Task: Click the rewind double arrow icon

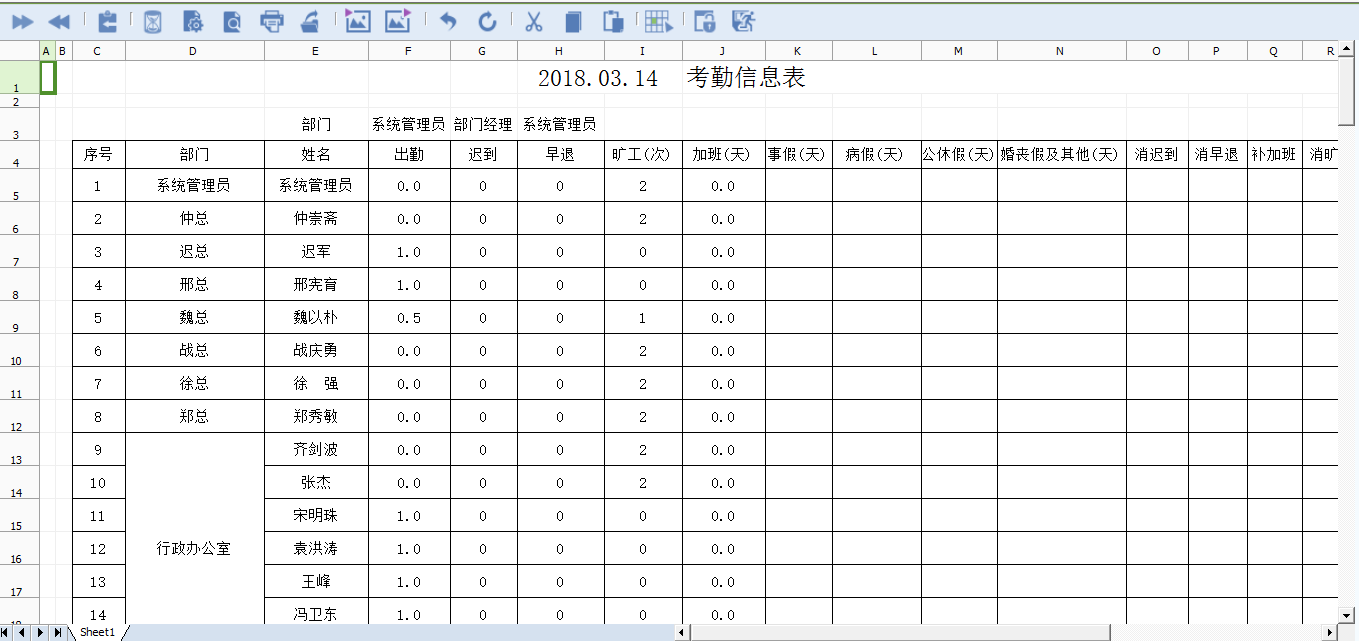Action: (59, 21)
